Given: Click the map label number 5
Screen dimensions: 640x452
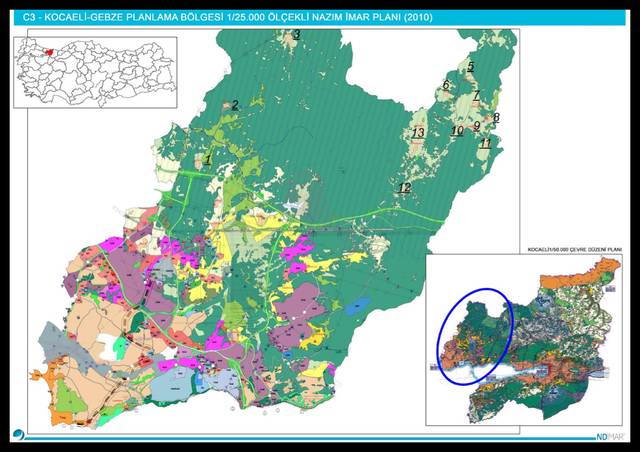Looking at the screenshot, I should 471,66.
